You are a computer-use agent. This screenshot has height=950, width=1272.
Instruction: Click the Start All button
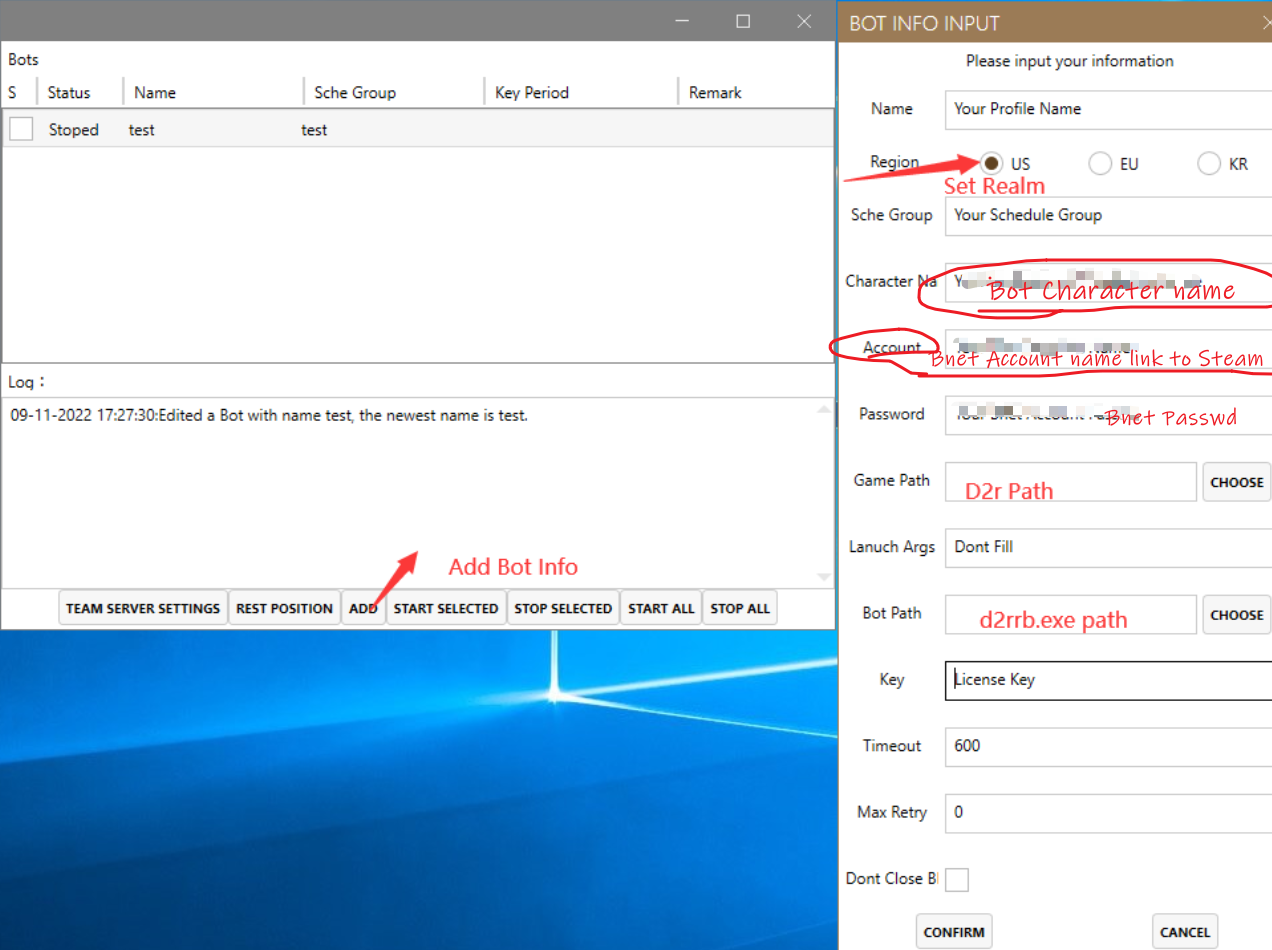tap(661, 608)
